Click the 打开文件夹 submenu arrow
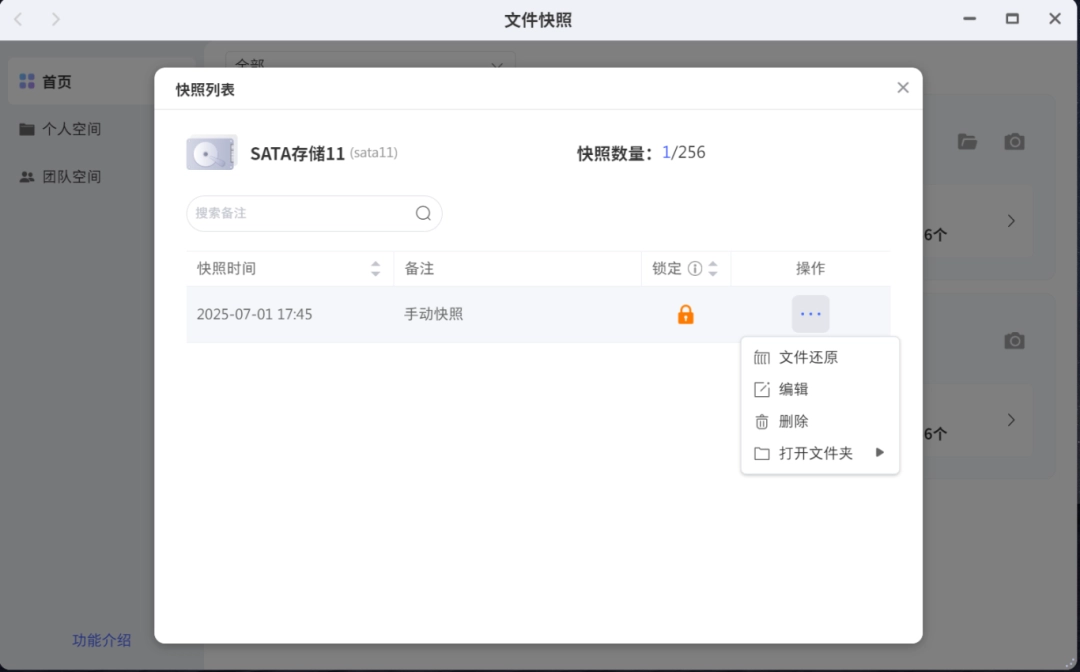This screenshot has width=1080, height=672. coord(880,452)
